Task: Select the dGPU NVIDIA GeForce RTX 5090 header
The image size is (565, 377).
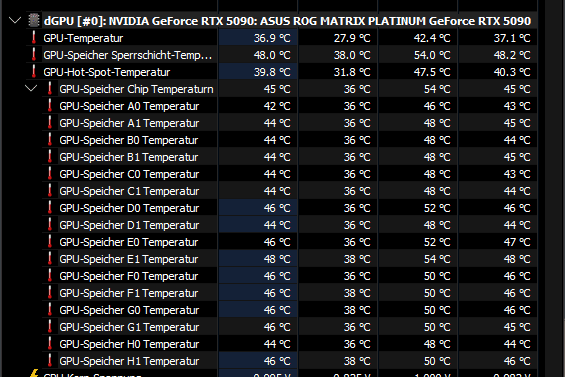Action: (x=287, y=21)
